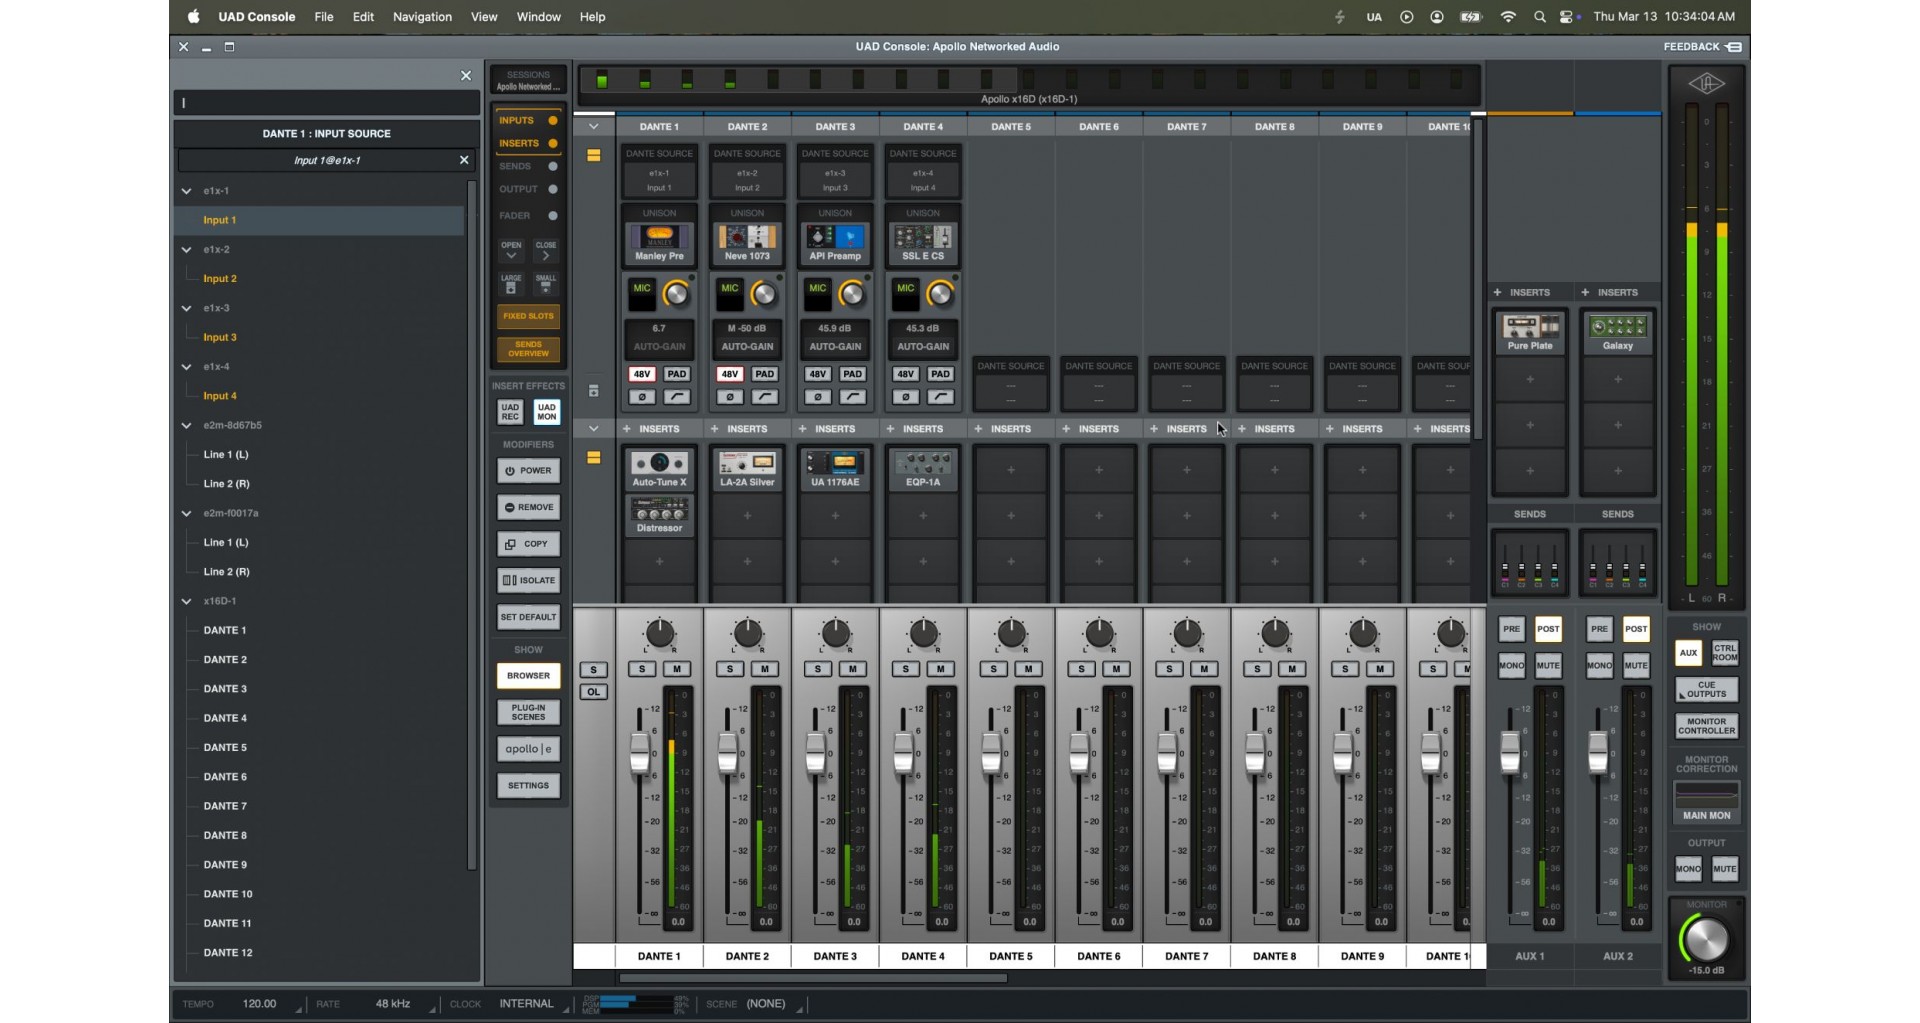Open the SCENE selector dropdown
Viewport: 1920px width, 1023px height.
pyautogui.click(x=772, y=1004)
